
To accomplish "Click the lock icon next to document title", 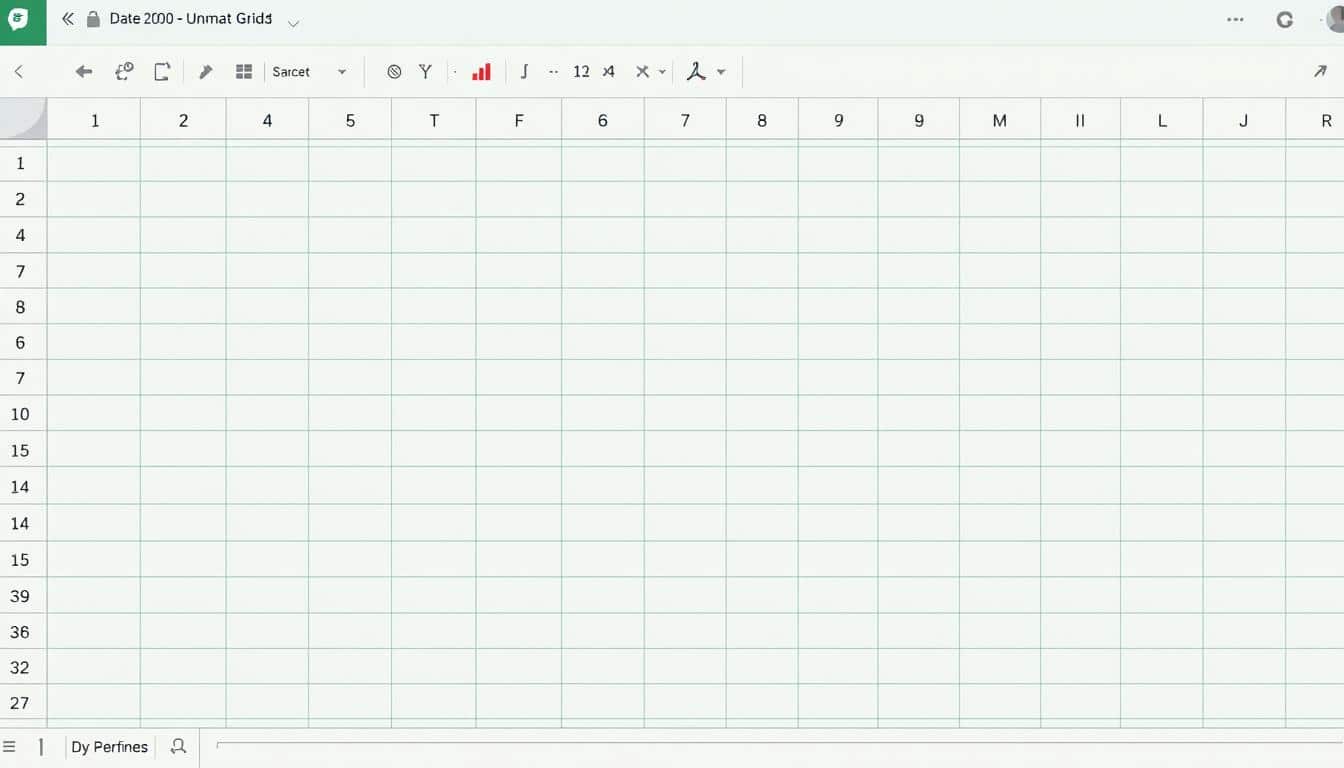I will tap(94, 19).
